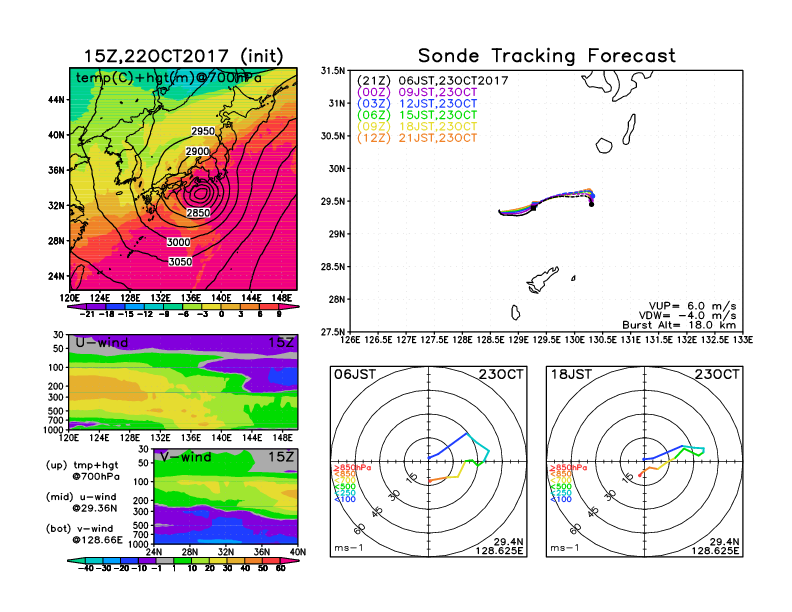The image size is (792, 612).
Task: Click the 2950 contour label
Action: coord(203,131)
